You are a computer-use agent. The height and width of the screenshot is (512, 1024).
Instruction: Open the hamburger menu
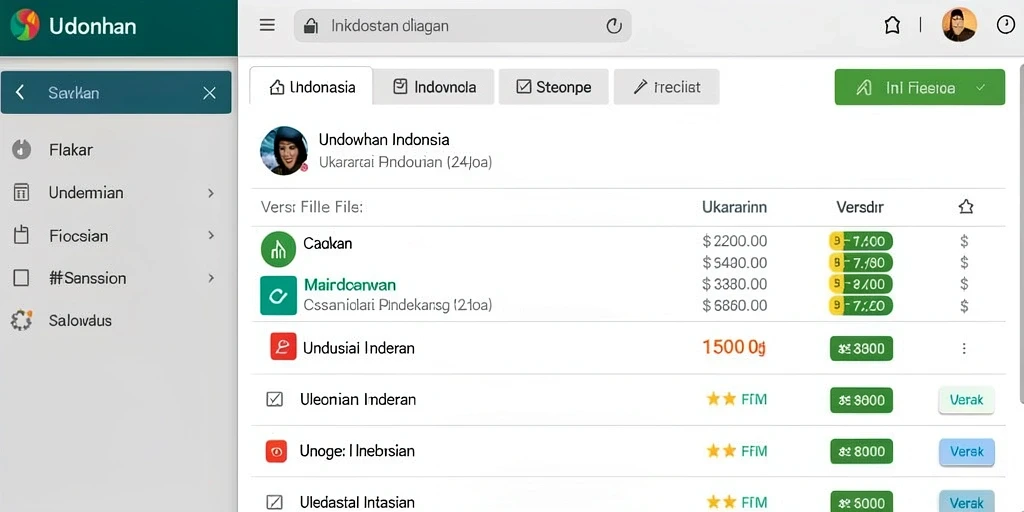point(267,25)
